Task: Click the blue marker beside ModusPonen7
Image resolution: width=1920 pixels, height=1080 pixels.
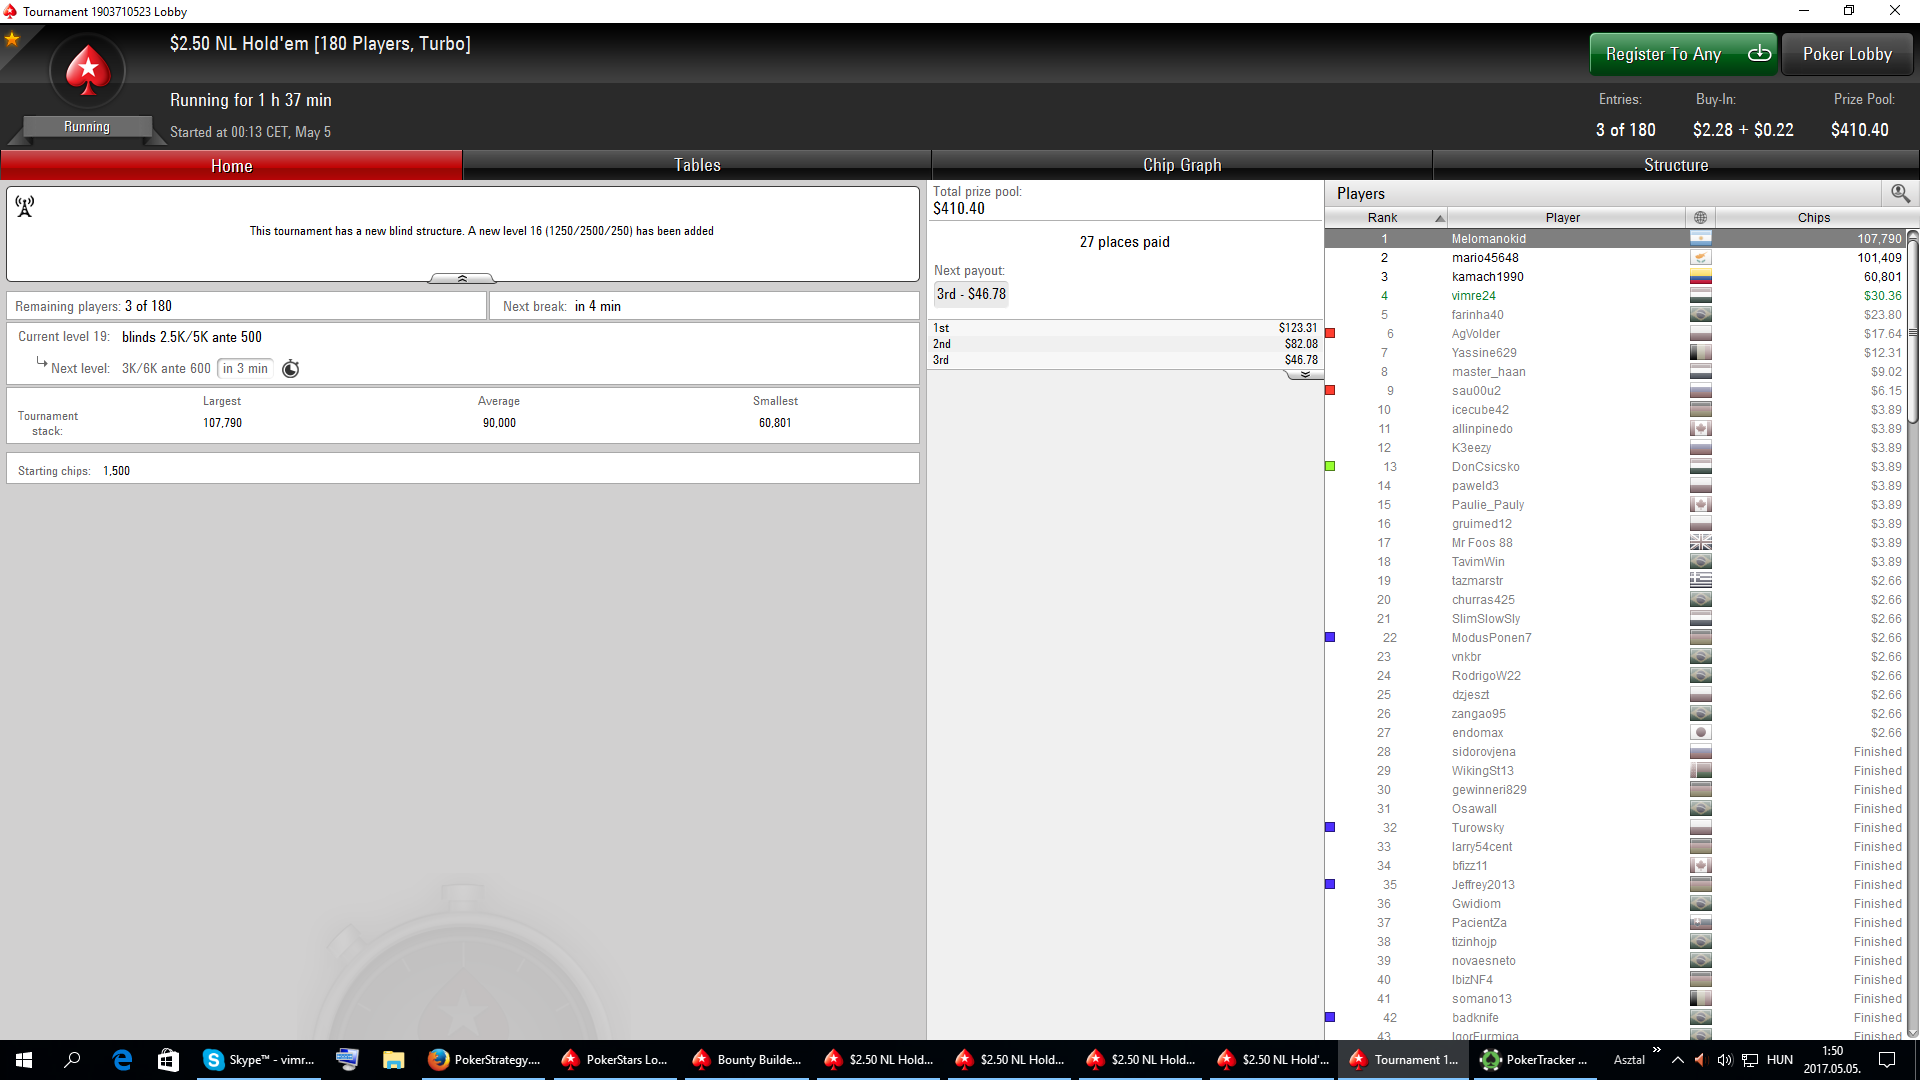Action: (1330, 637)
